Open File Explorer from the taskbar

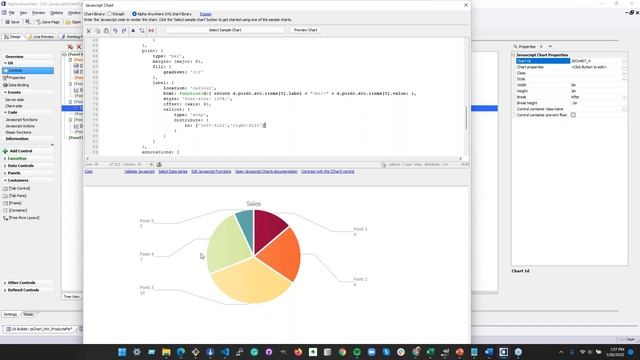pos(166,352)
